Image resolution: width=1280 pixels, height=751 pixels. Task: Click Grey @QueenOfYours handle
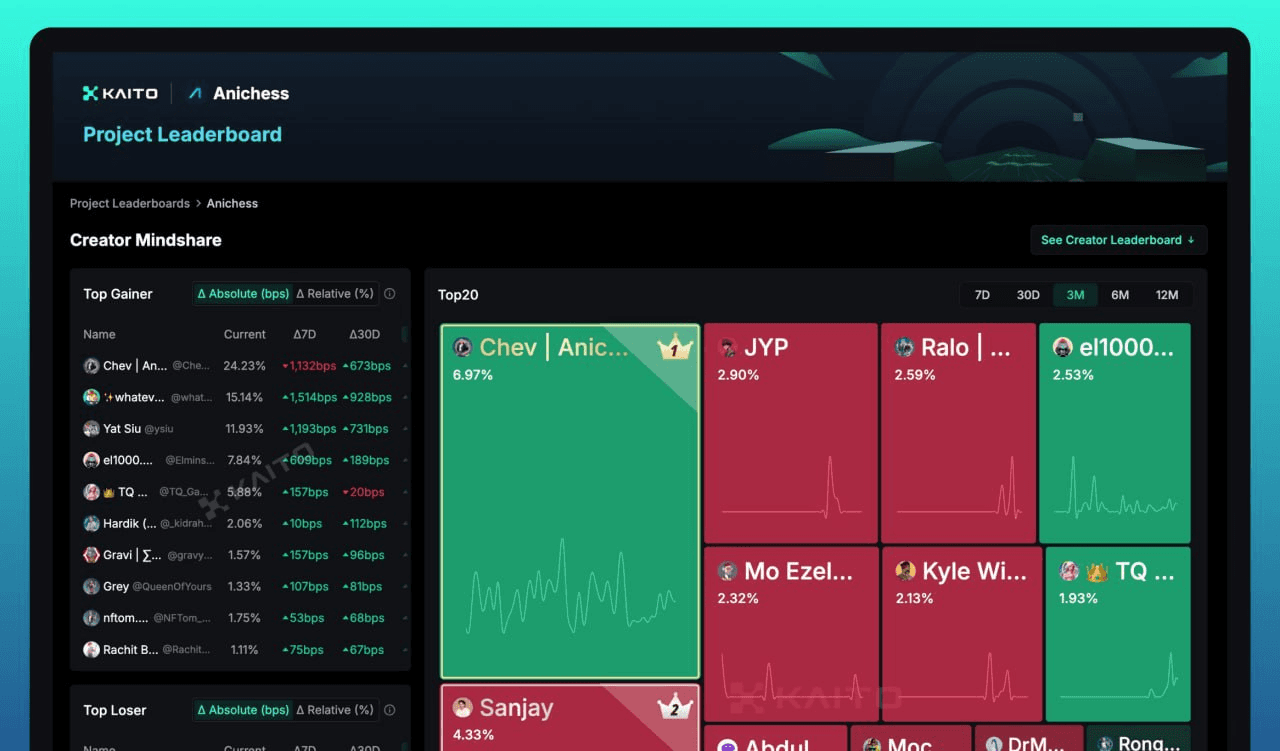[x=173, y=587]
